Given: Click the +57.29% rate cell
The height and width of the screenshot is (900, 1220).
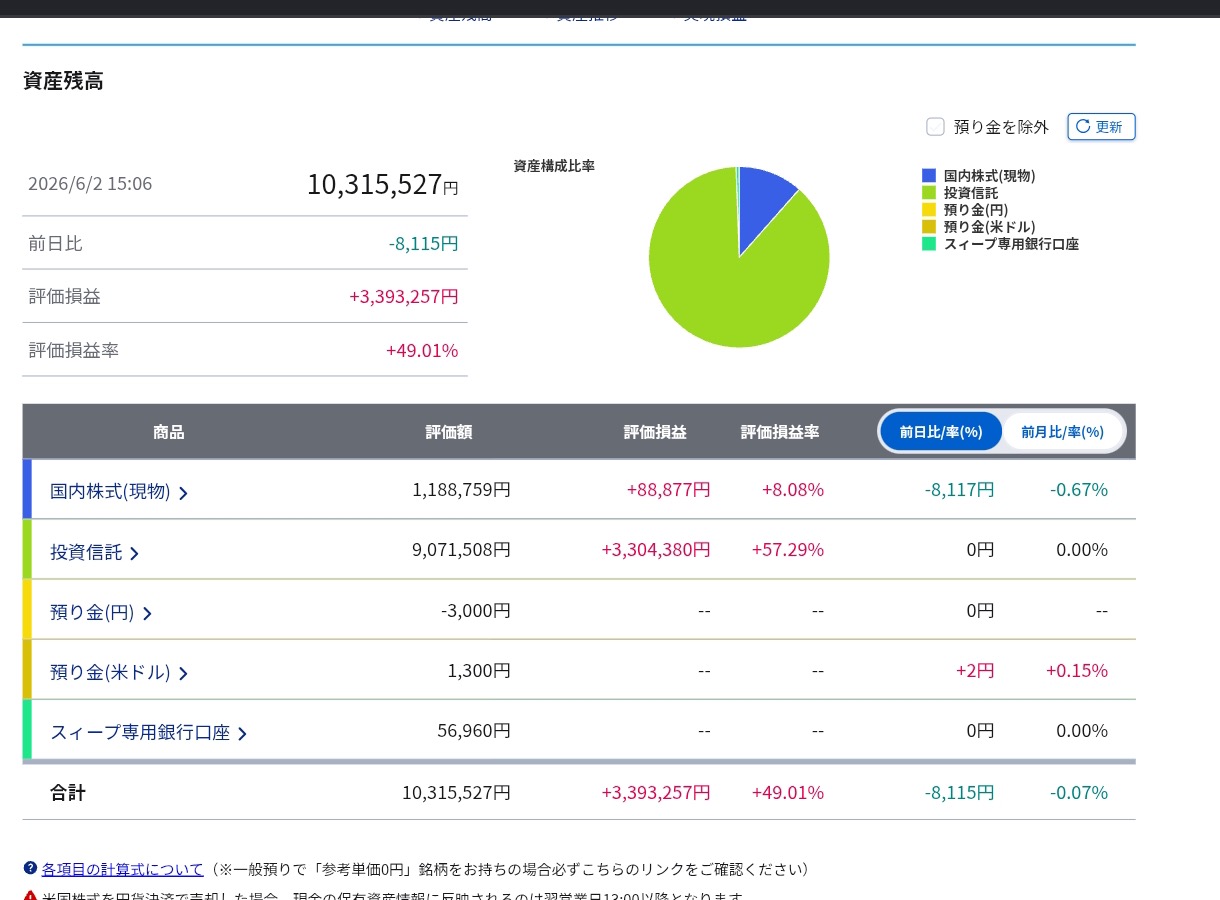Looking at the screenshot, I should (x=788, y=550).
